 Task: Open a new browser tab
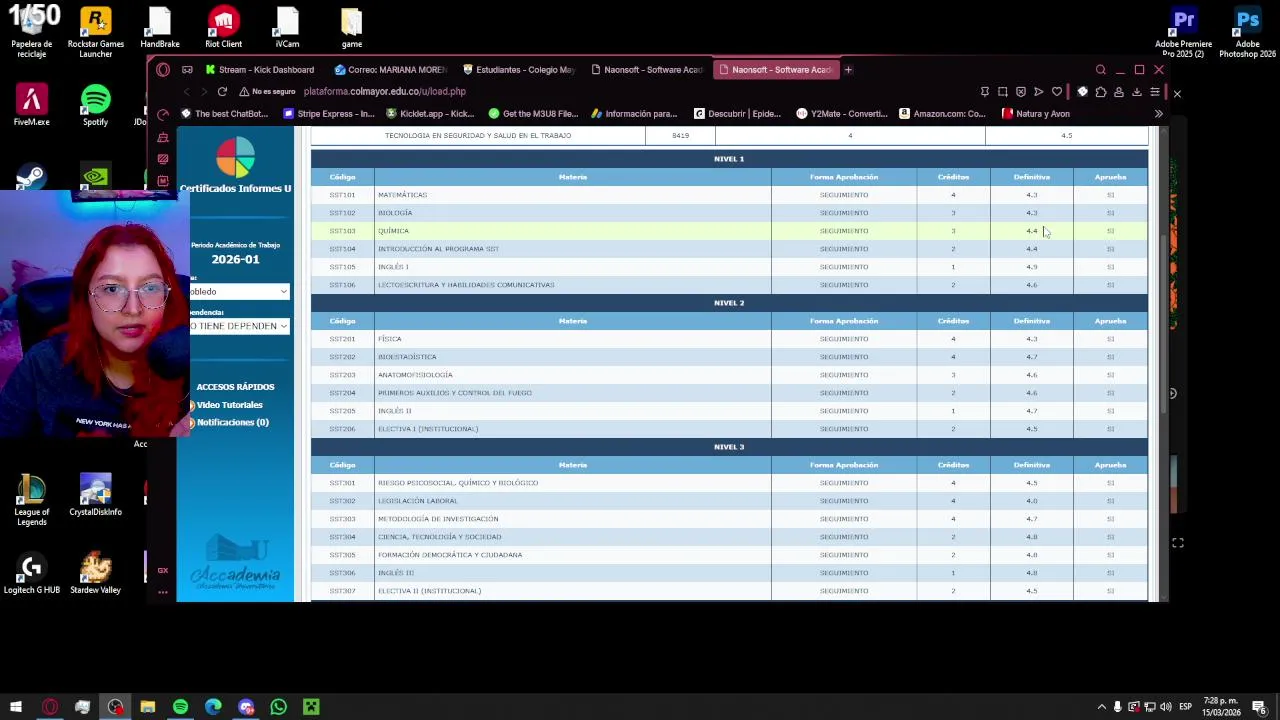848,70
